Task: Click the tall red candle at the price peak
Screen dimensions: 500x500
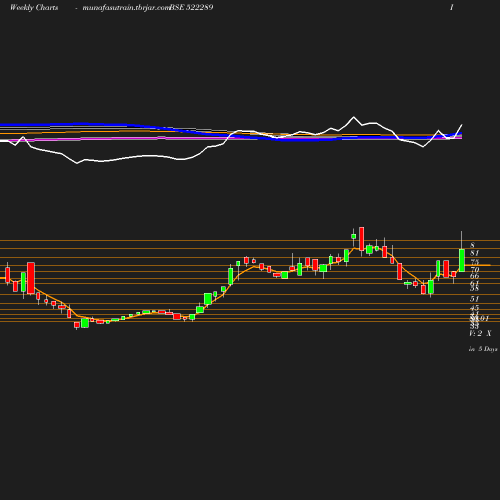Action: (362, 239)
